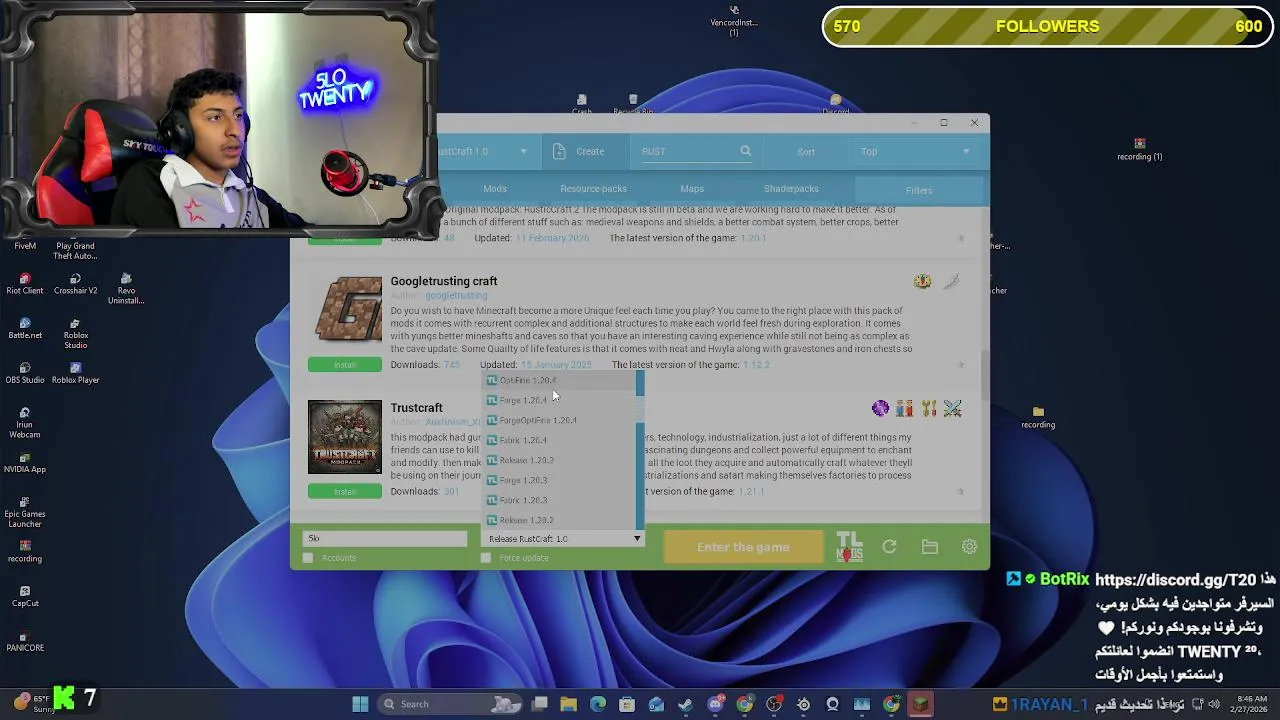Open Iriun Webcam desktop icon
Image resolution: width=1280 pixels, height=720 pixels.
tap(25, 423)
